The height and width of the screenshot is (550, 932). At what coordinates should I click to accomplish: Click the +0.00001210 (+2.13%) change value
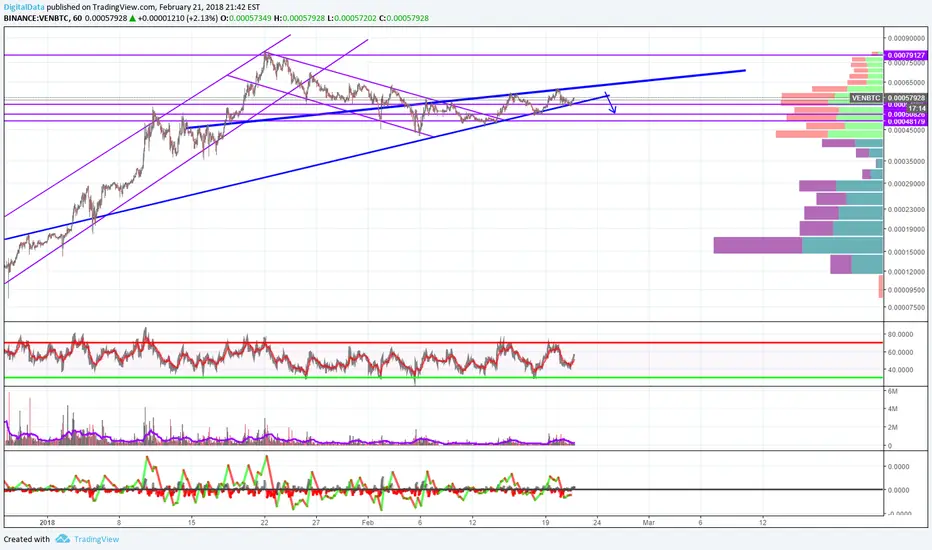tap(178, 18)
